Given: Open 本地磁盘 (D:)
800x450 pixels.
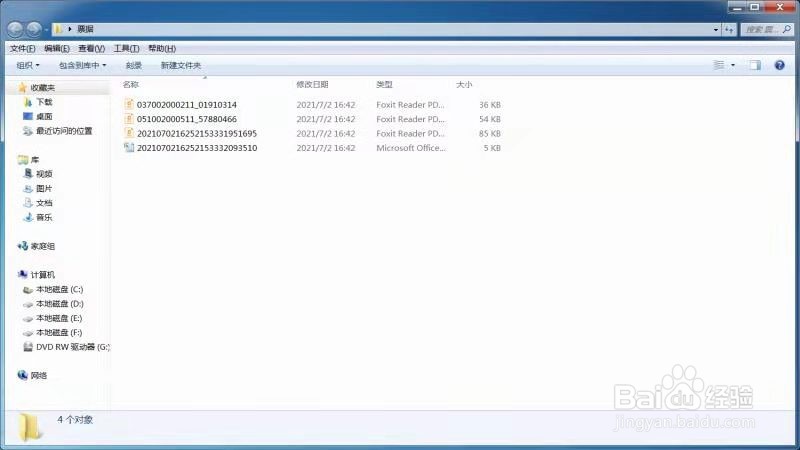Looking at the screenshot, I should point(60,304).
